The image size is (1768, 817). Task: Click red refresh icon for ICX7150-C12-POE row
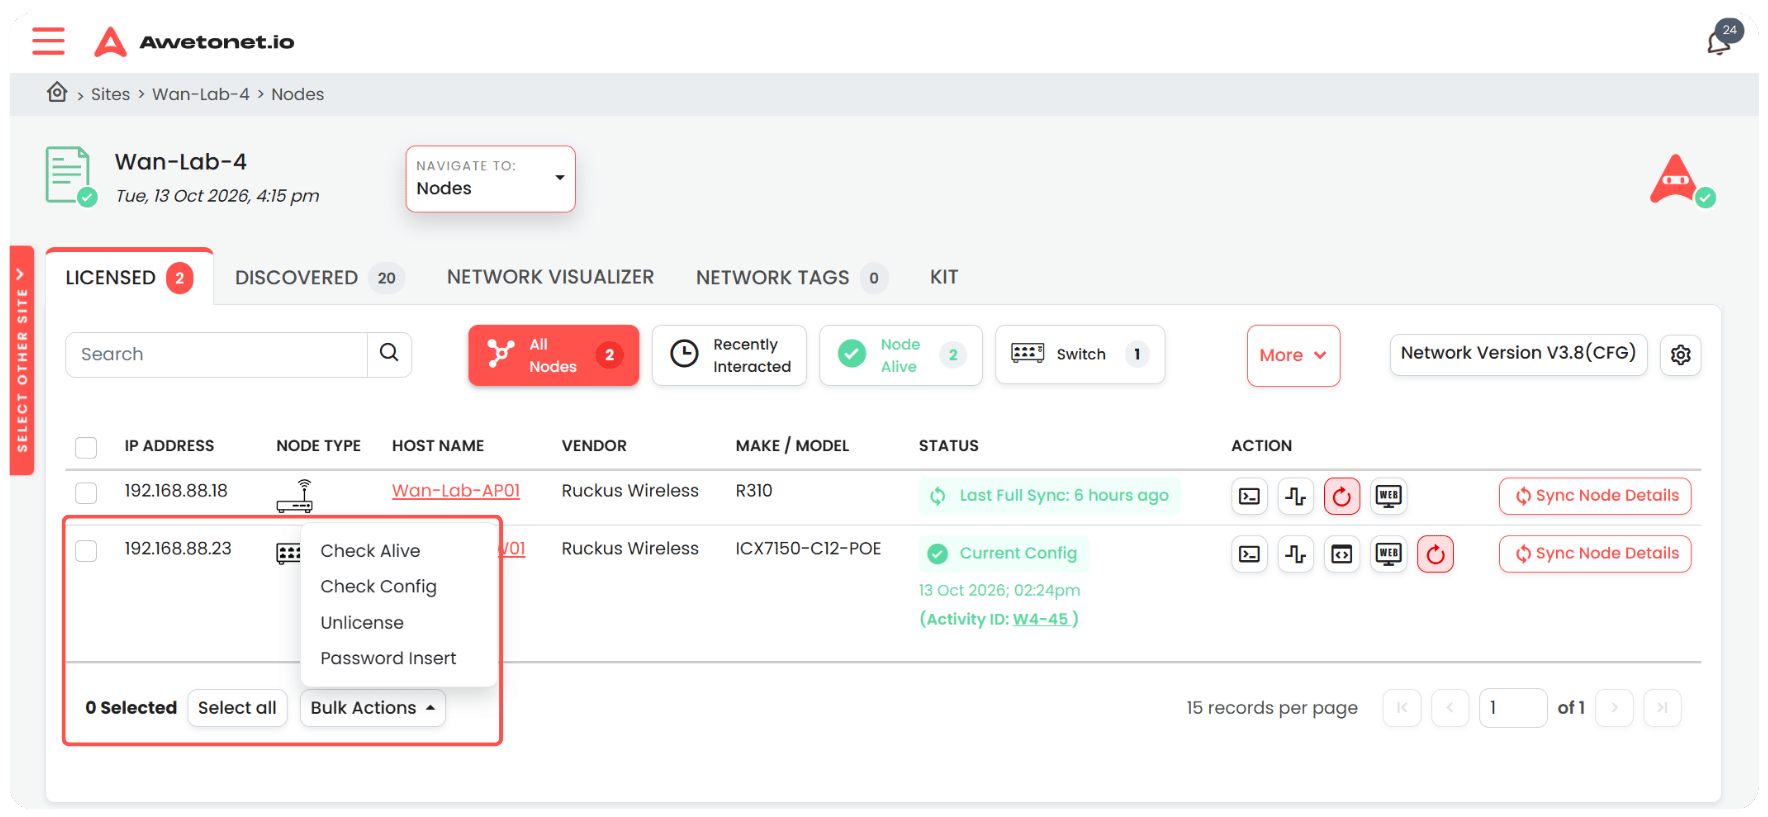coord(1435,554)
